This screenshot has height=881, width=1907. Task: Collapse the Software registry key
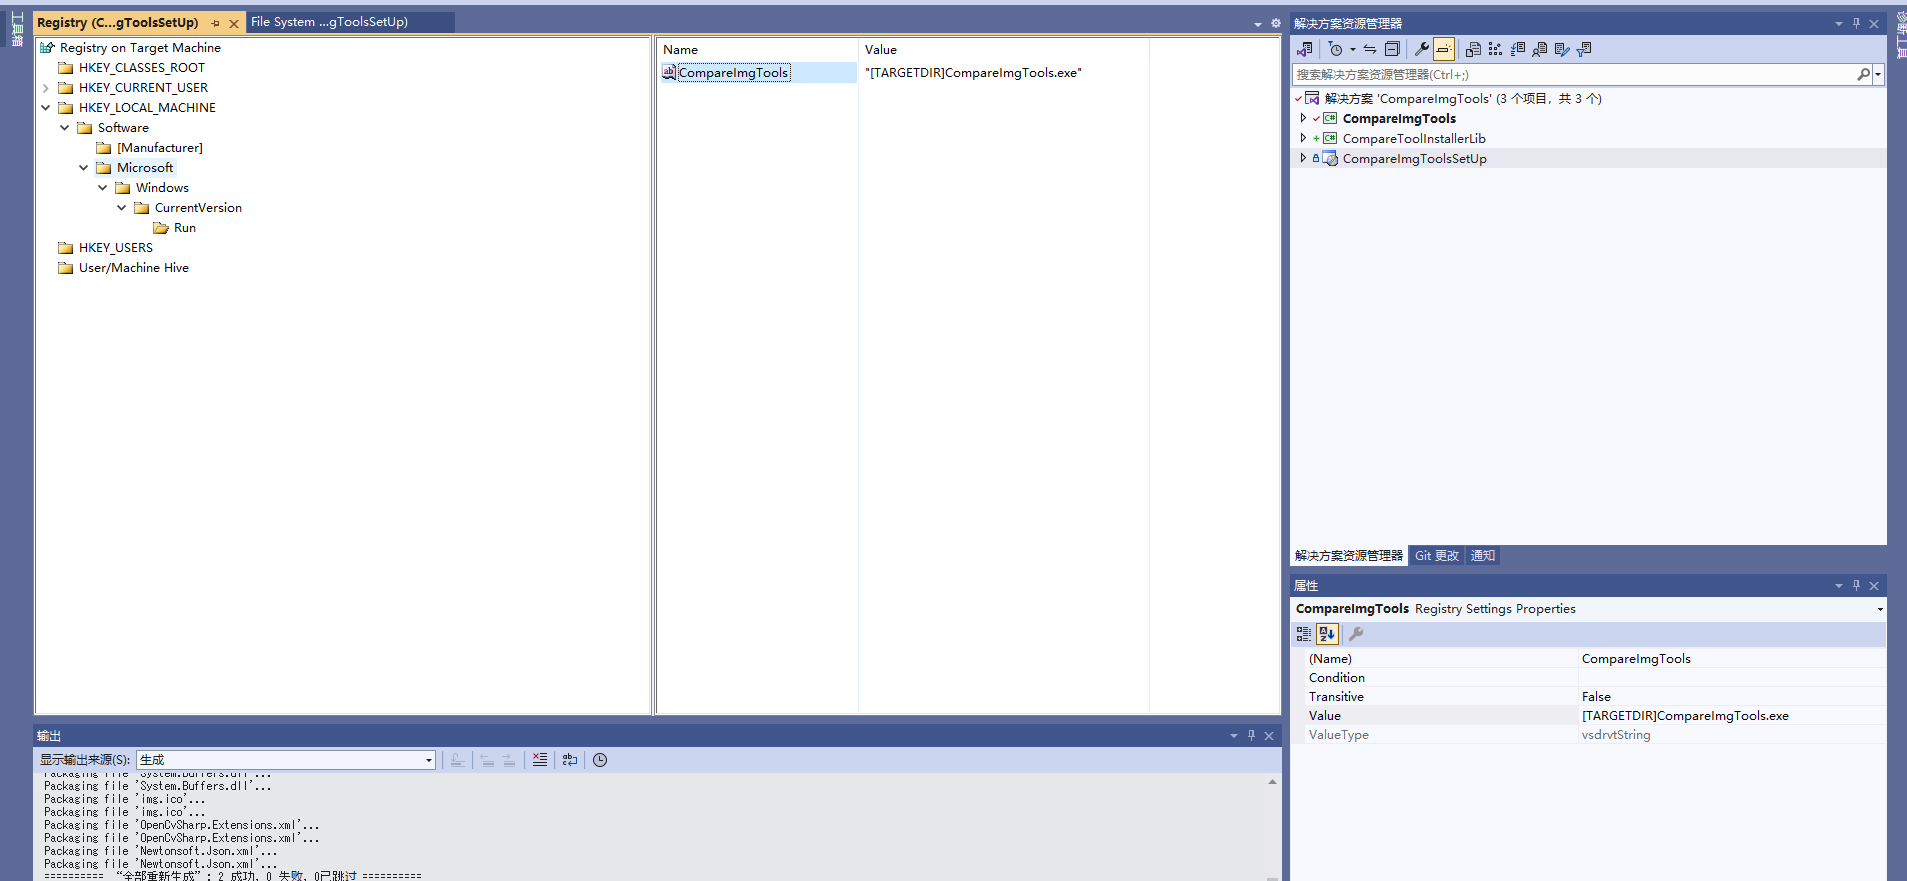pyautogui.click(x=64, y=128)
